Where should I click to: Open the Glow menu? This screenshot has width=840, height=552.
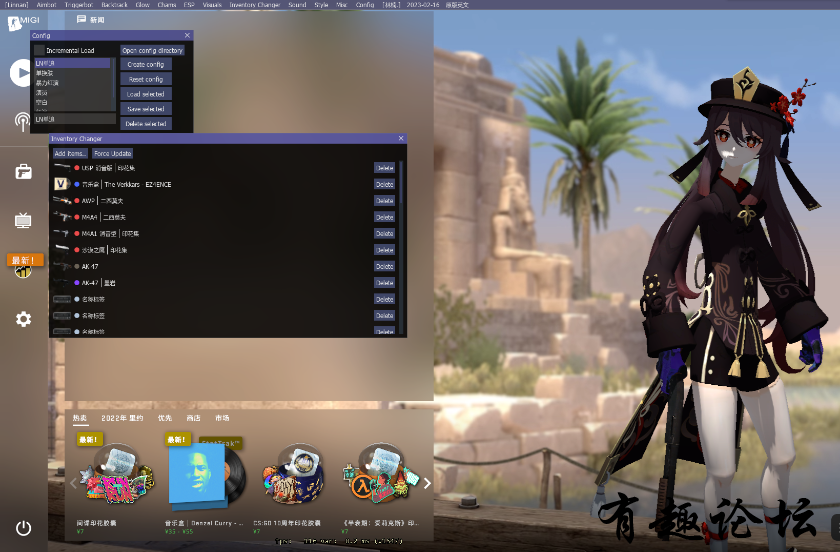pyautogui.click(x=142, y=4)
